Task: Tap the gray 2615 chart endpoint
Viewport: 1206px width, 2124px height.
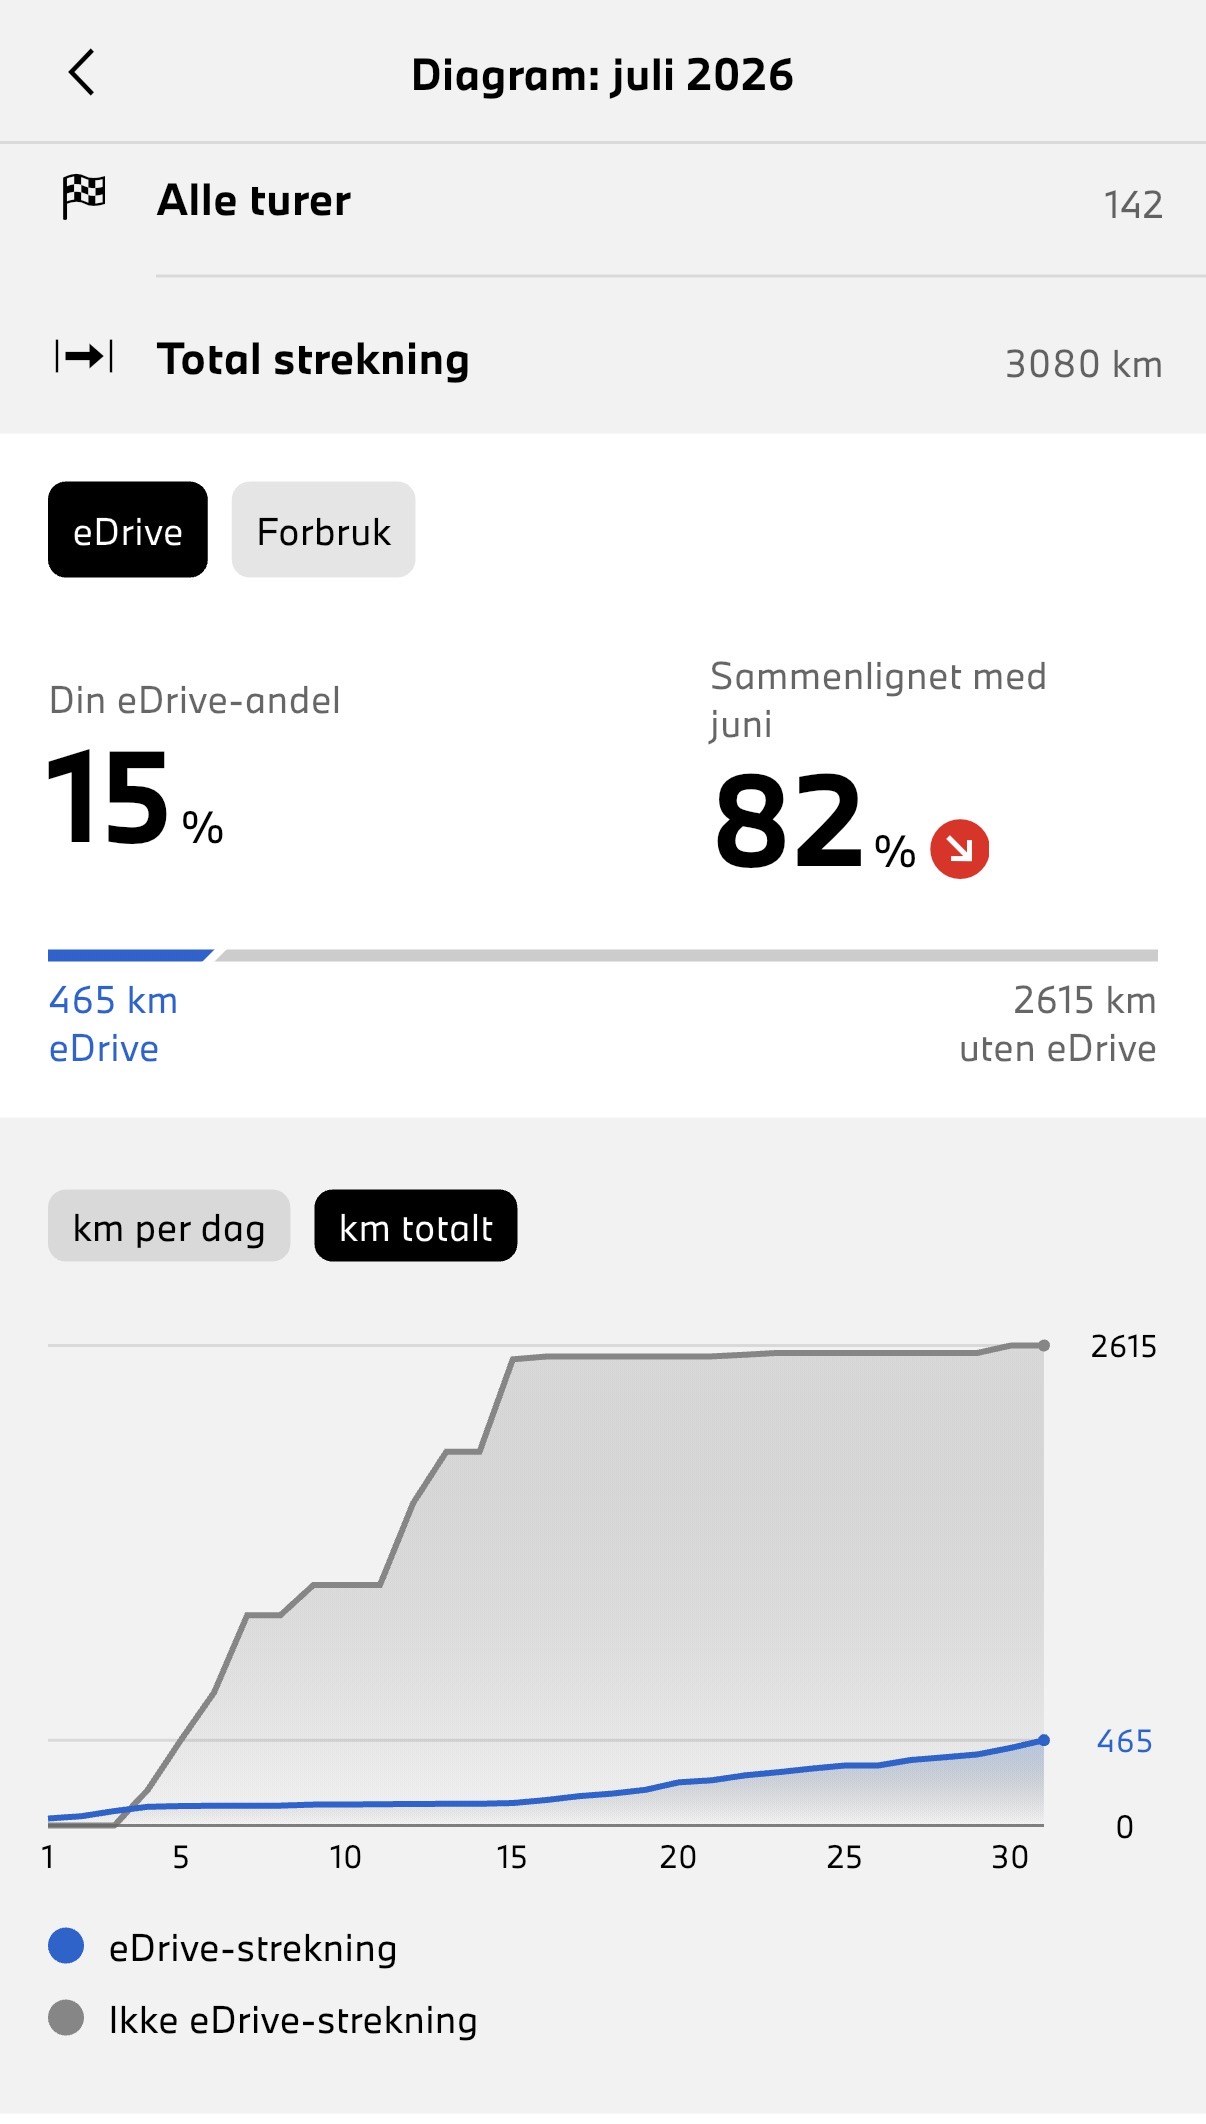Action: [x=1044, y=1346]
